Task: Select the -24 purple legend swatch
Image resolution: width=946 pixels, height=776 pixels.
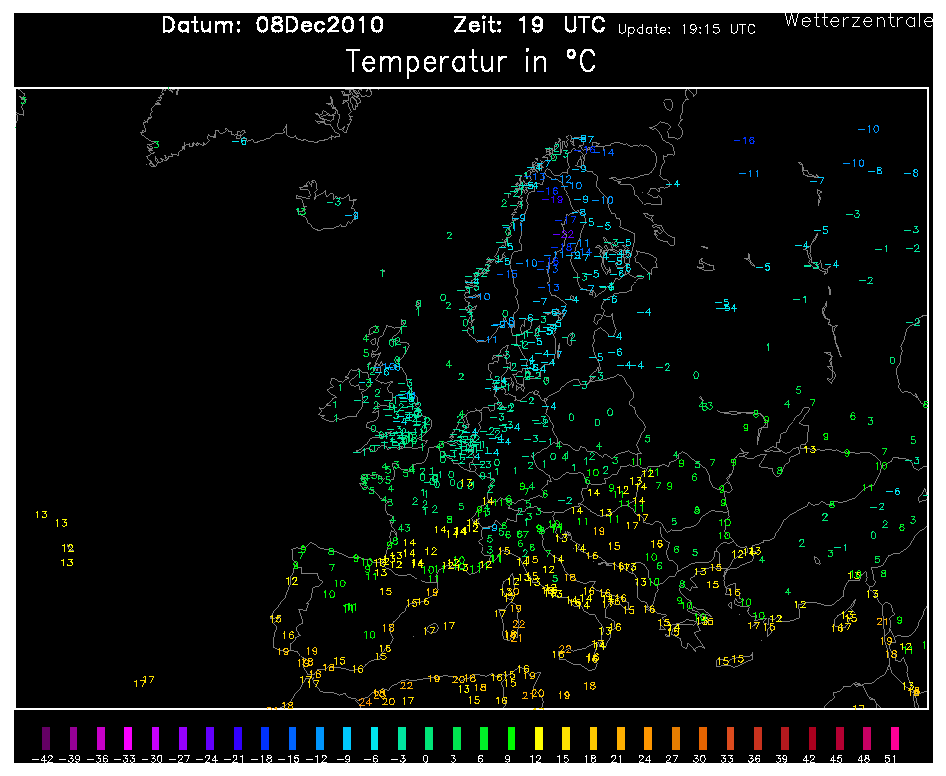Action: [x=210, y=739]
